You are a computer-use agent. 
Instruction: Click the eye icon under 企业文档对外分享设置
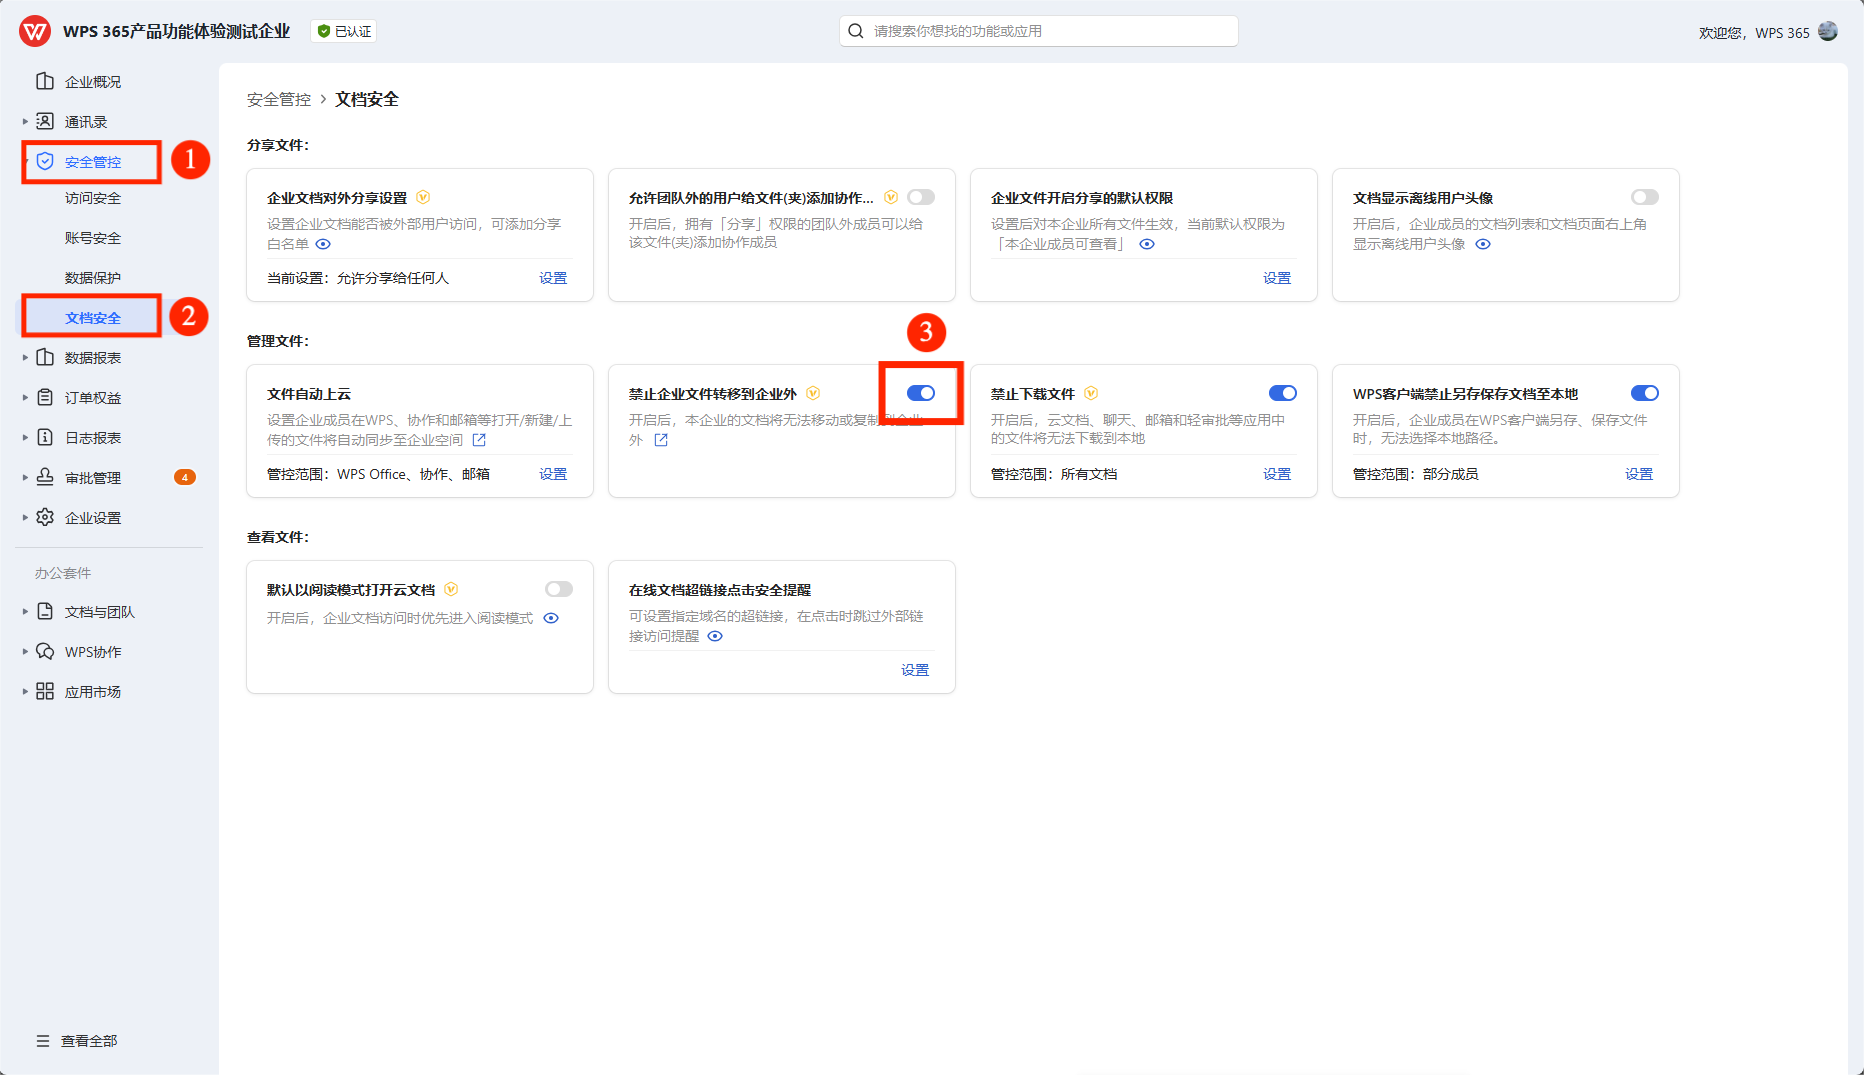pyautogui.click(x=323, y=244)
